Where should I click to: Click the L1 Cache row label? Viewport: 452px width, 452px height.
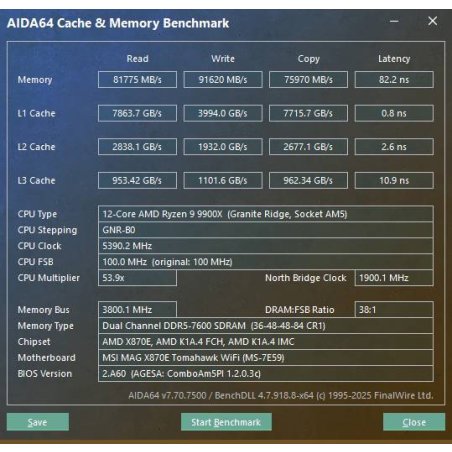(x=36, y=113)
